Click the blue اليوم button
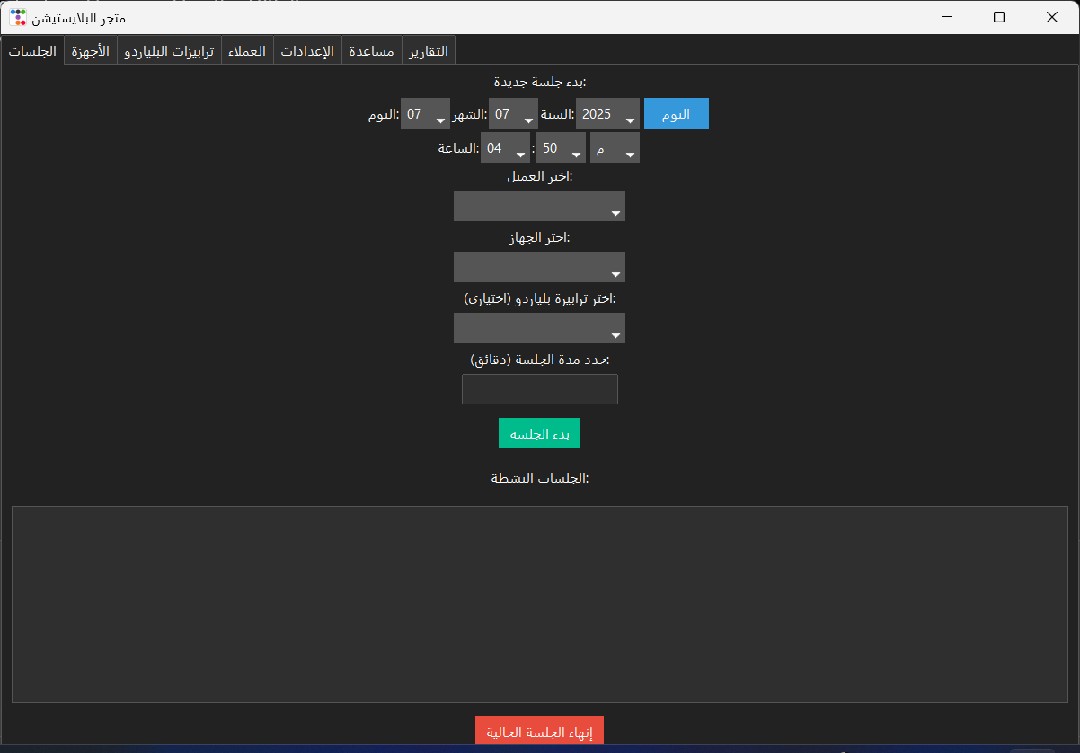This screenshot has width=1080, height=753. point(676,114)
